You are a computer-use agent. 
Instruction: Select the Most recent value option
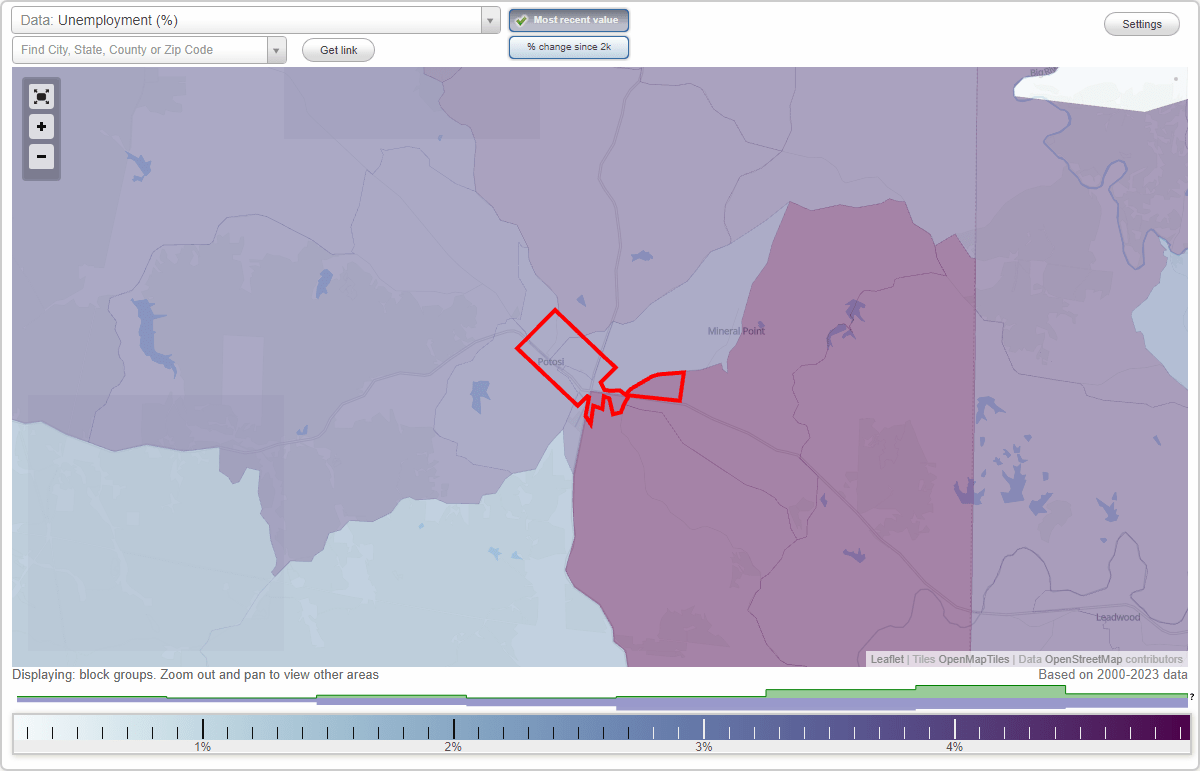(x=569, y=20)
